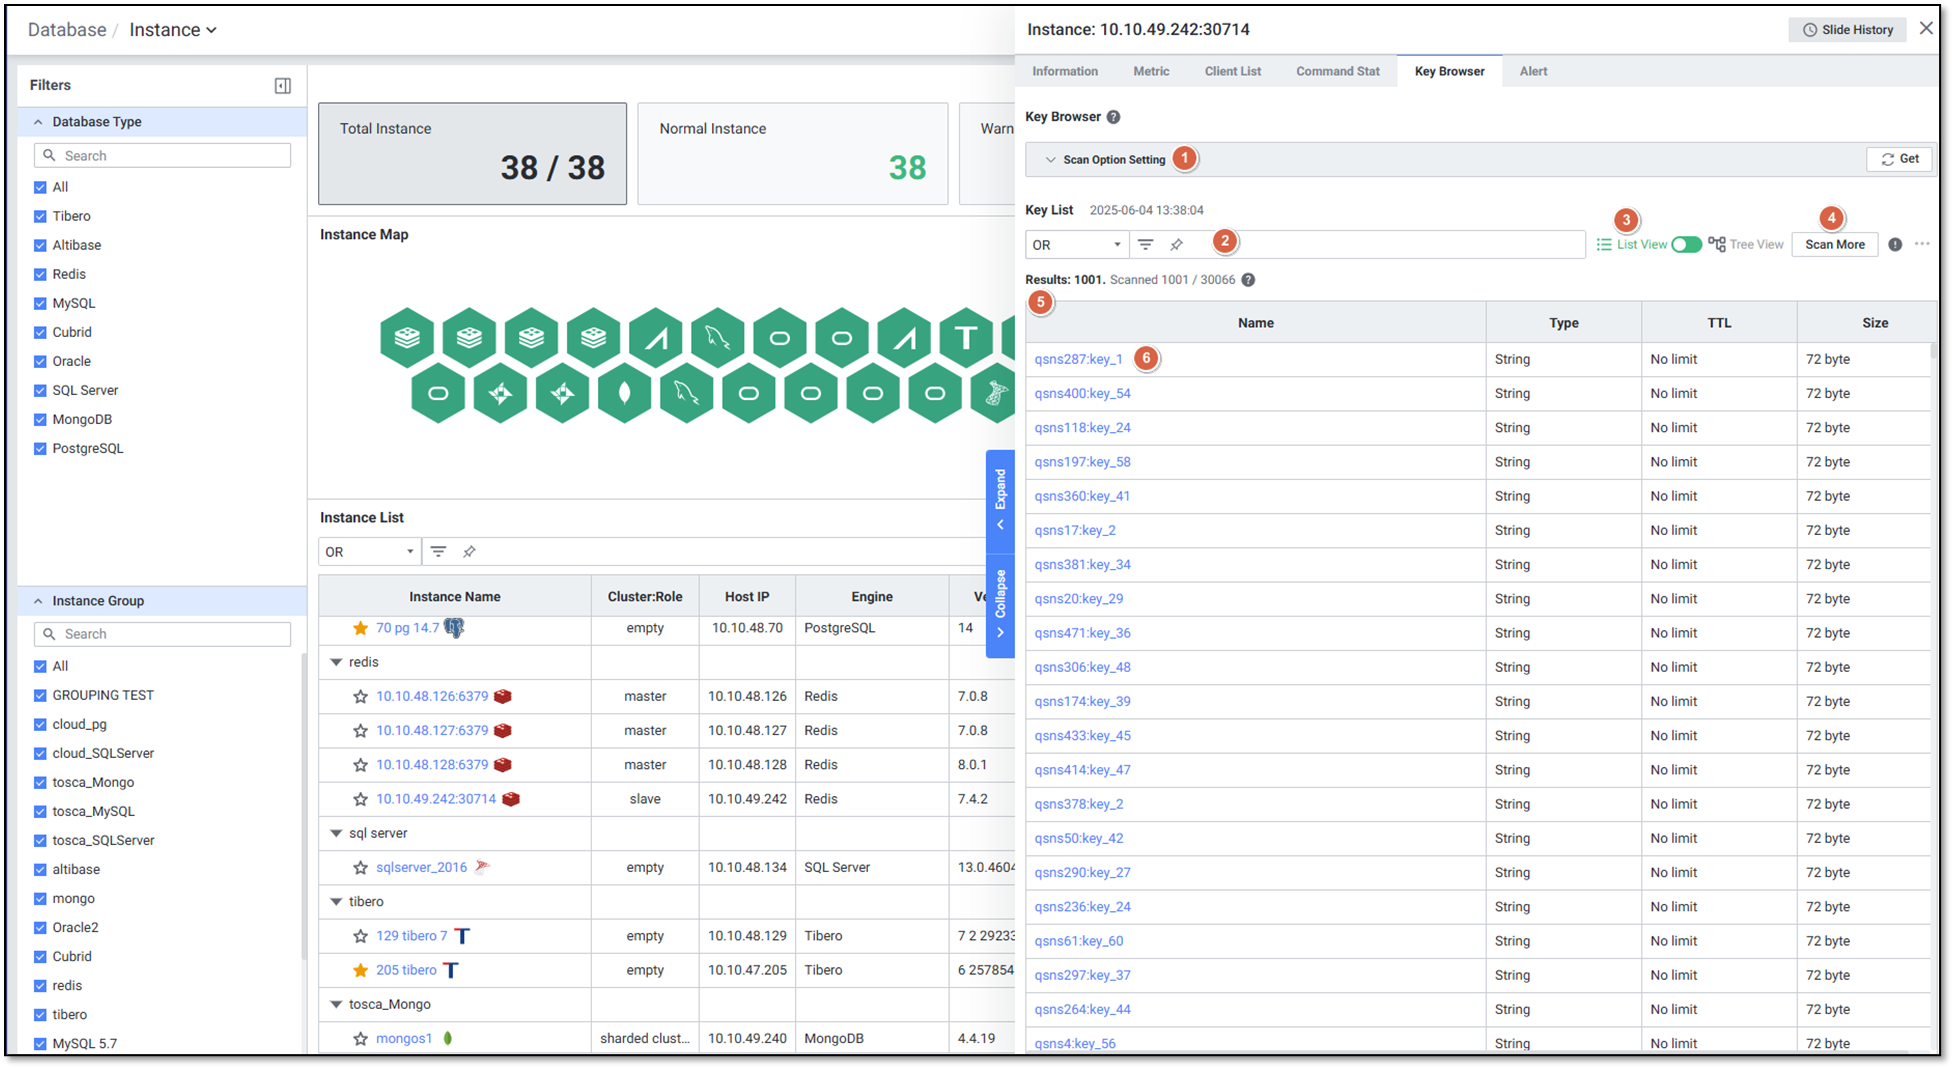Star the sqlserver_2016 instance as favorite

tap(360, 868)
